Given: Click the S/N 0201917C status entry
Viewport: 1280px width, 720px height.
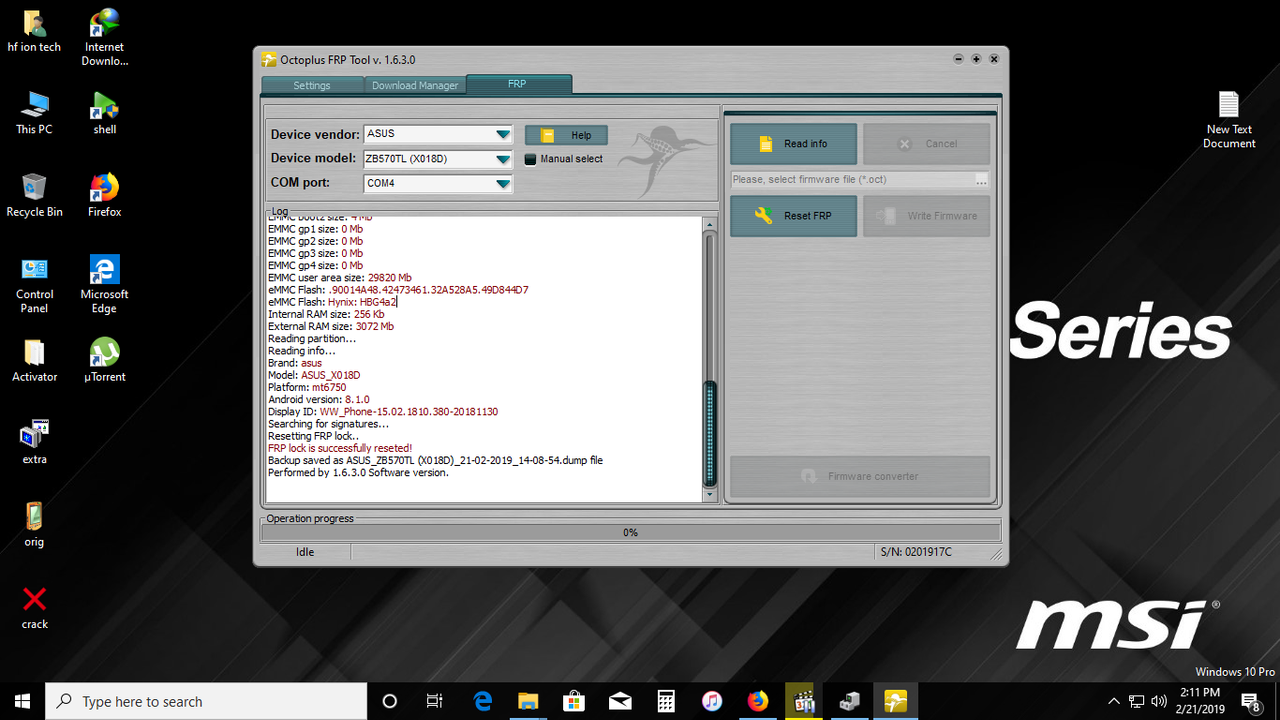Looking at the screenshot, I should (x=916, y=552).
